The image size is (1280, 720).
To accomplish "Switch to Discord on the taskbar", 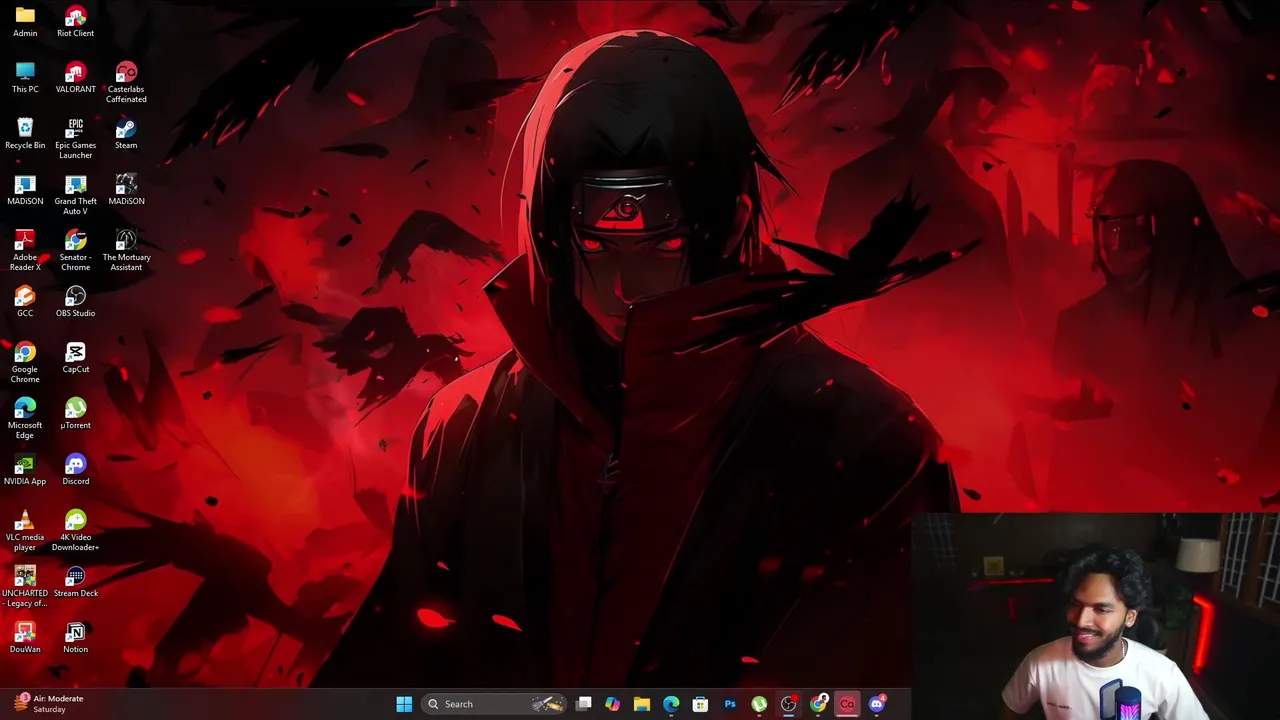I will point(877,704).
